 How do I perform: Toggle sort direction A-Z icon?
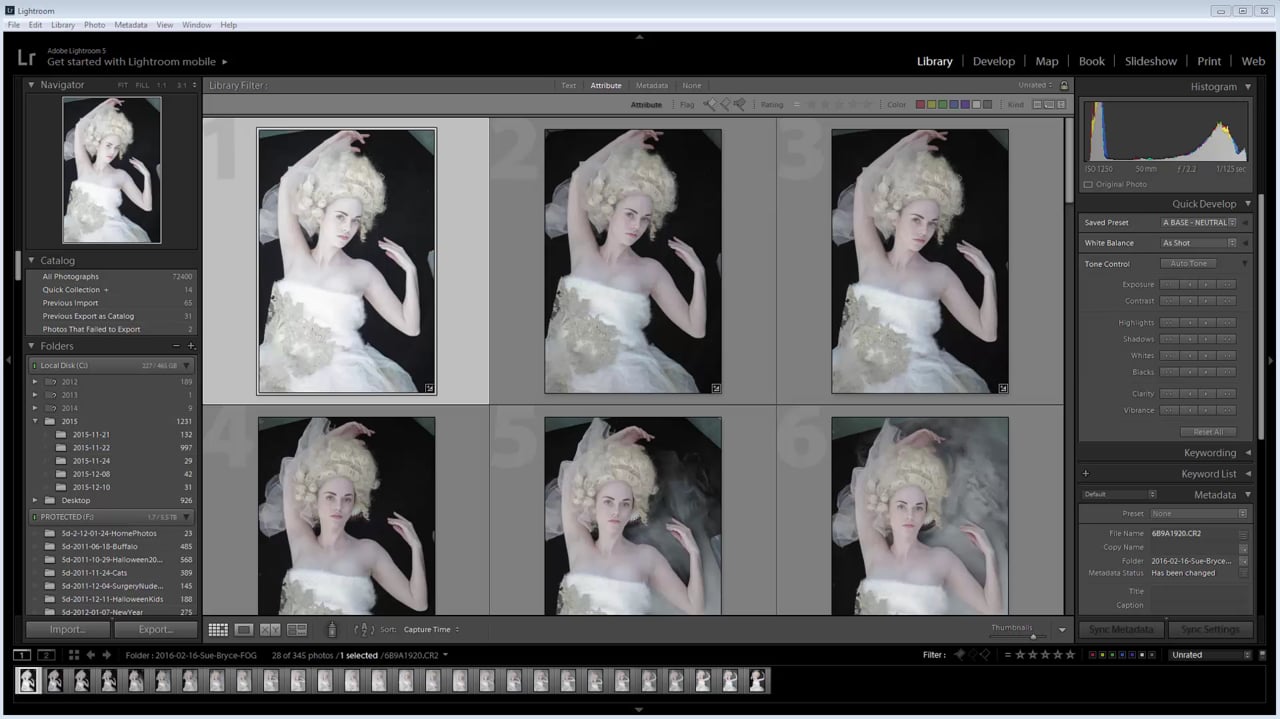364,630
